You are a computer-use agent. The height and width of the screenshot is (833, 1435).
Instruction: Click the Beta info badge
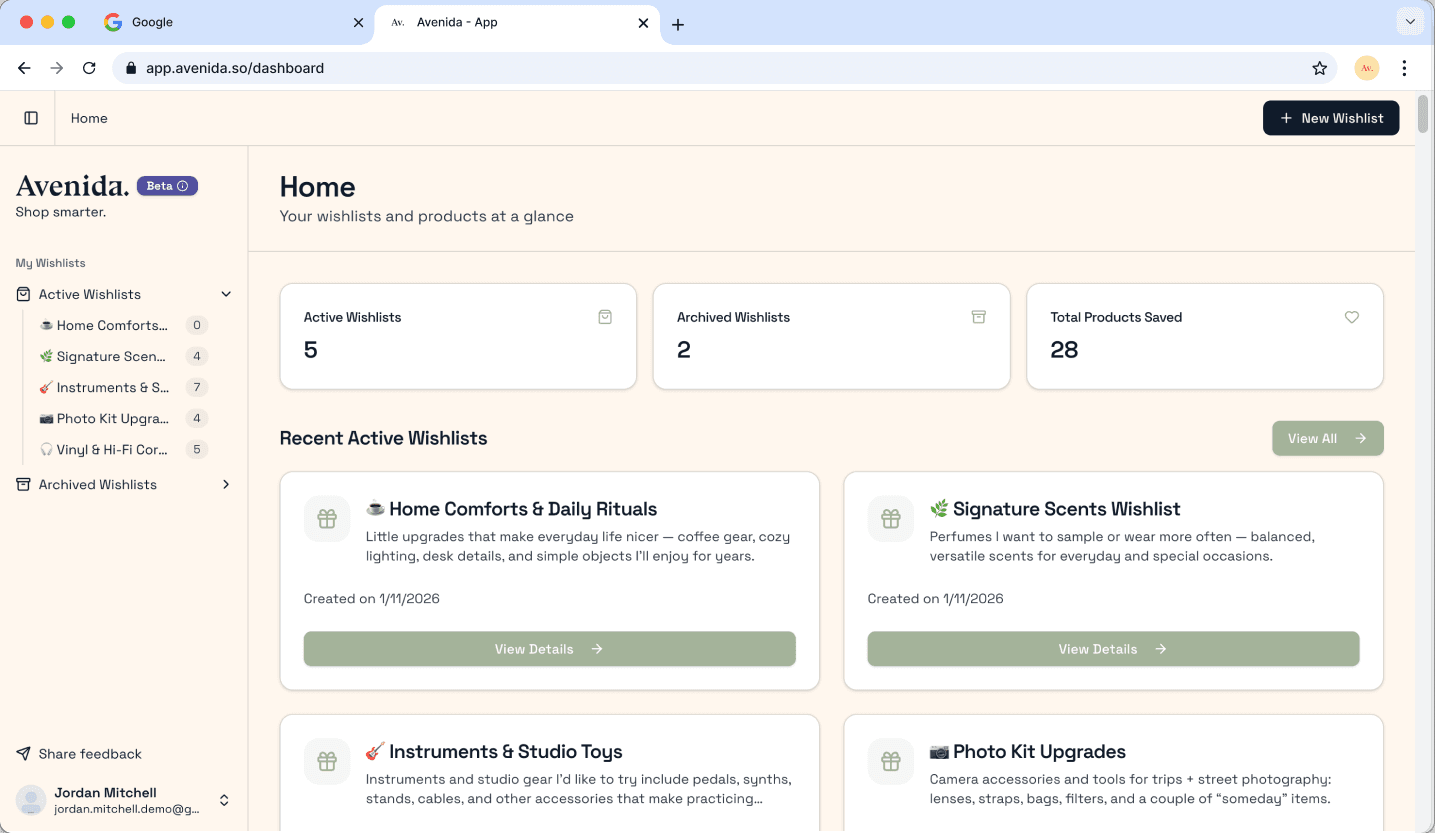pos(167,186)
